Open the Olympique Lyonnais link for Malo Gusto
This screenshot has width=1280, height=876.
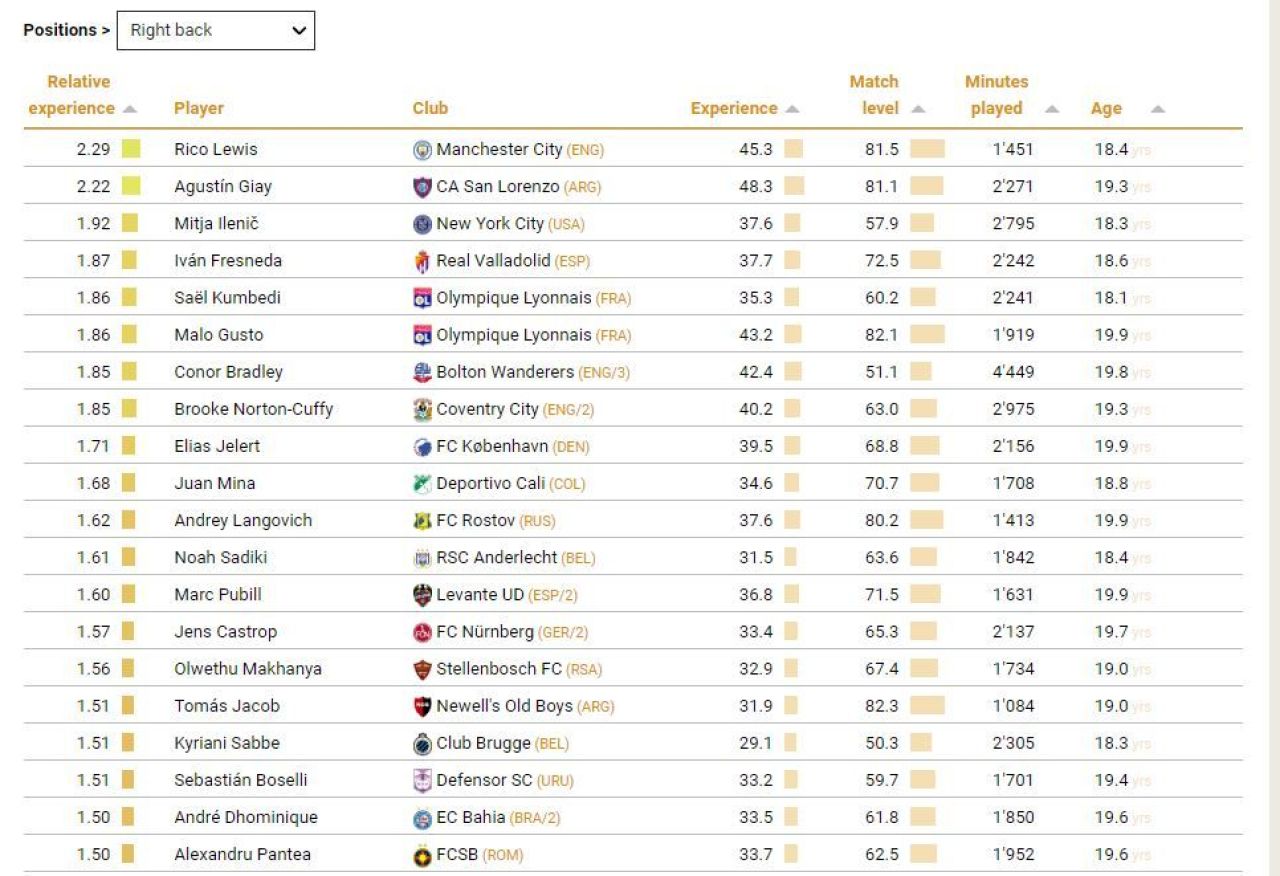[514, 335]
